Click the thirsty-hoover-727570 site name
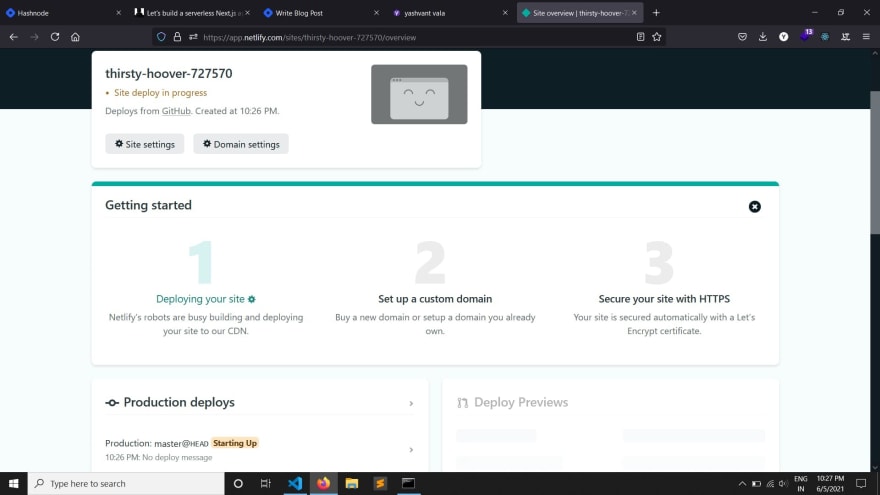The height and width of the screenshot is (495, 880). click(169, 74)
